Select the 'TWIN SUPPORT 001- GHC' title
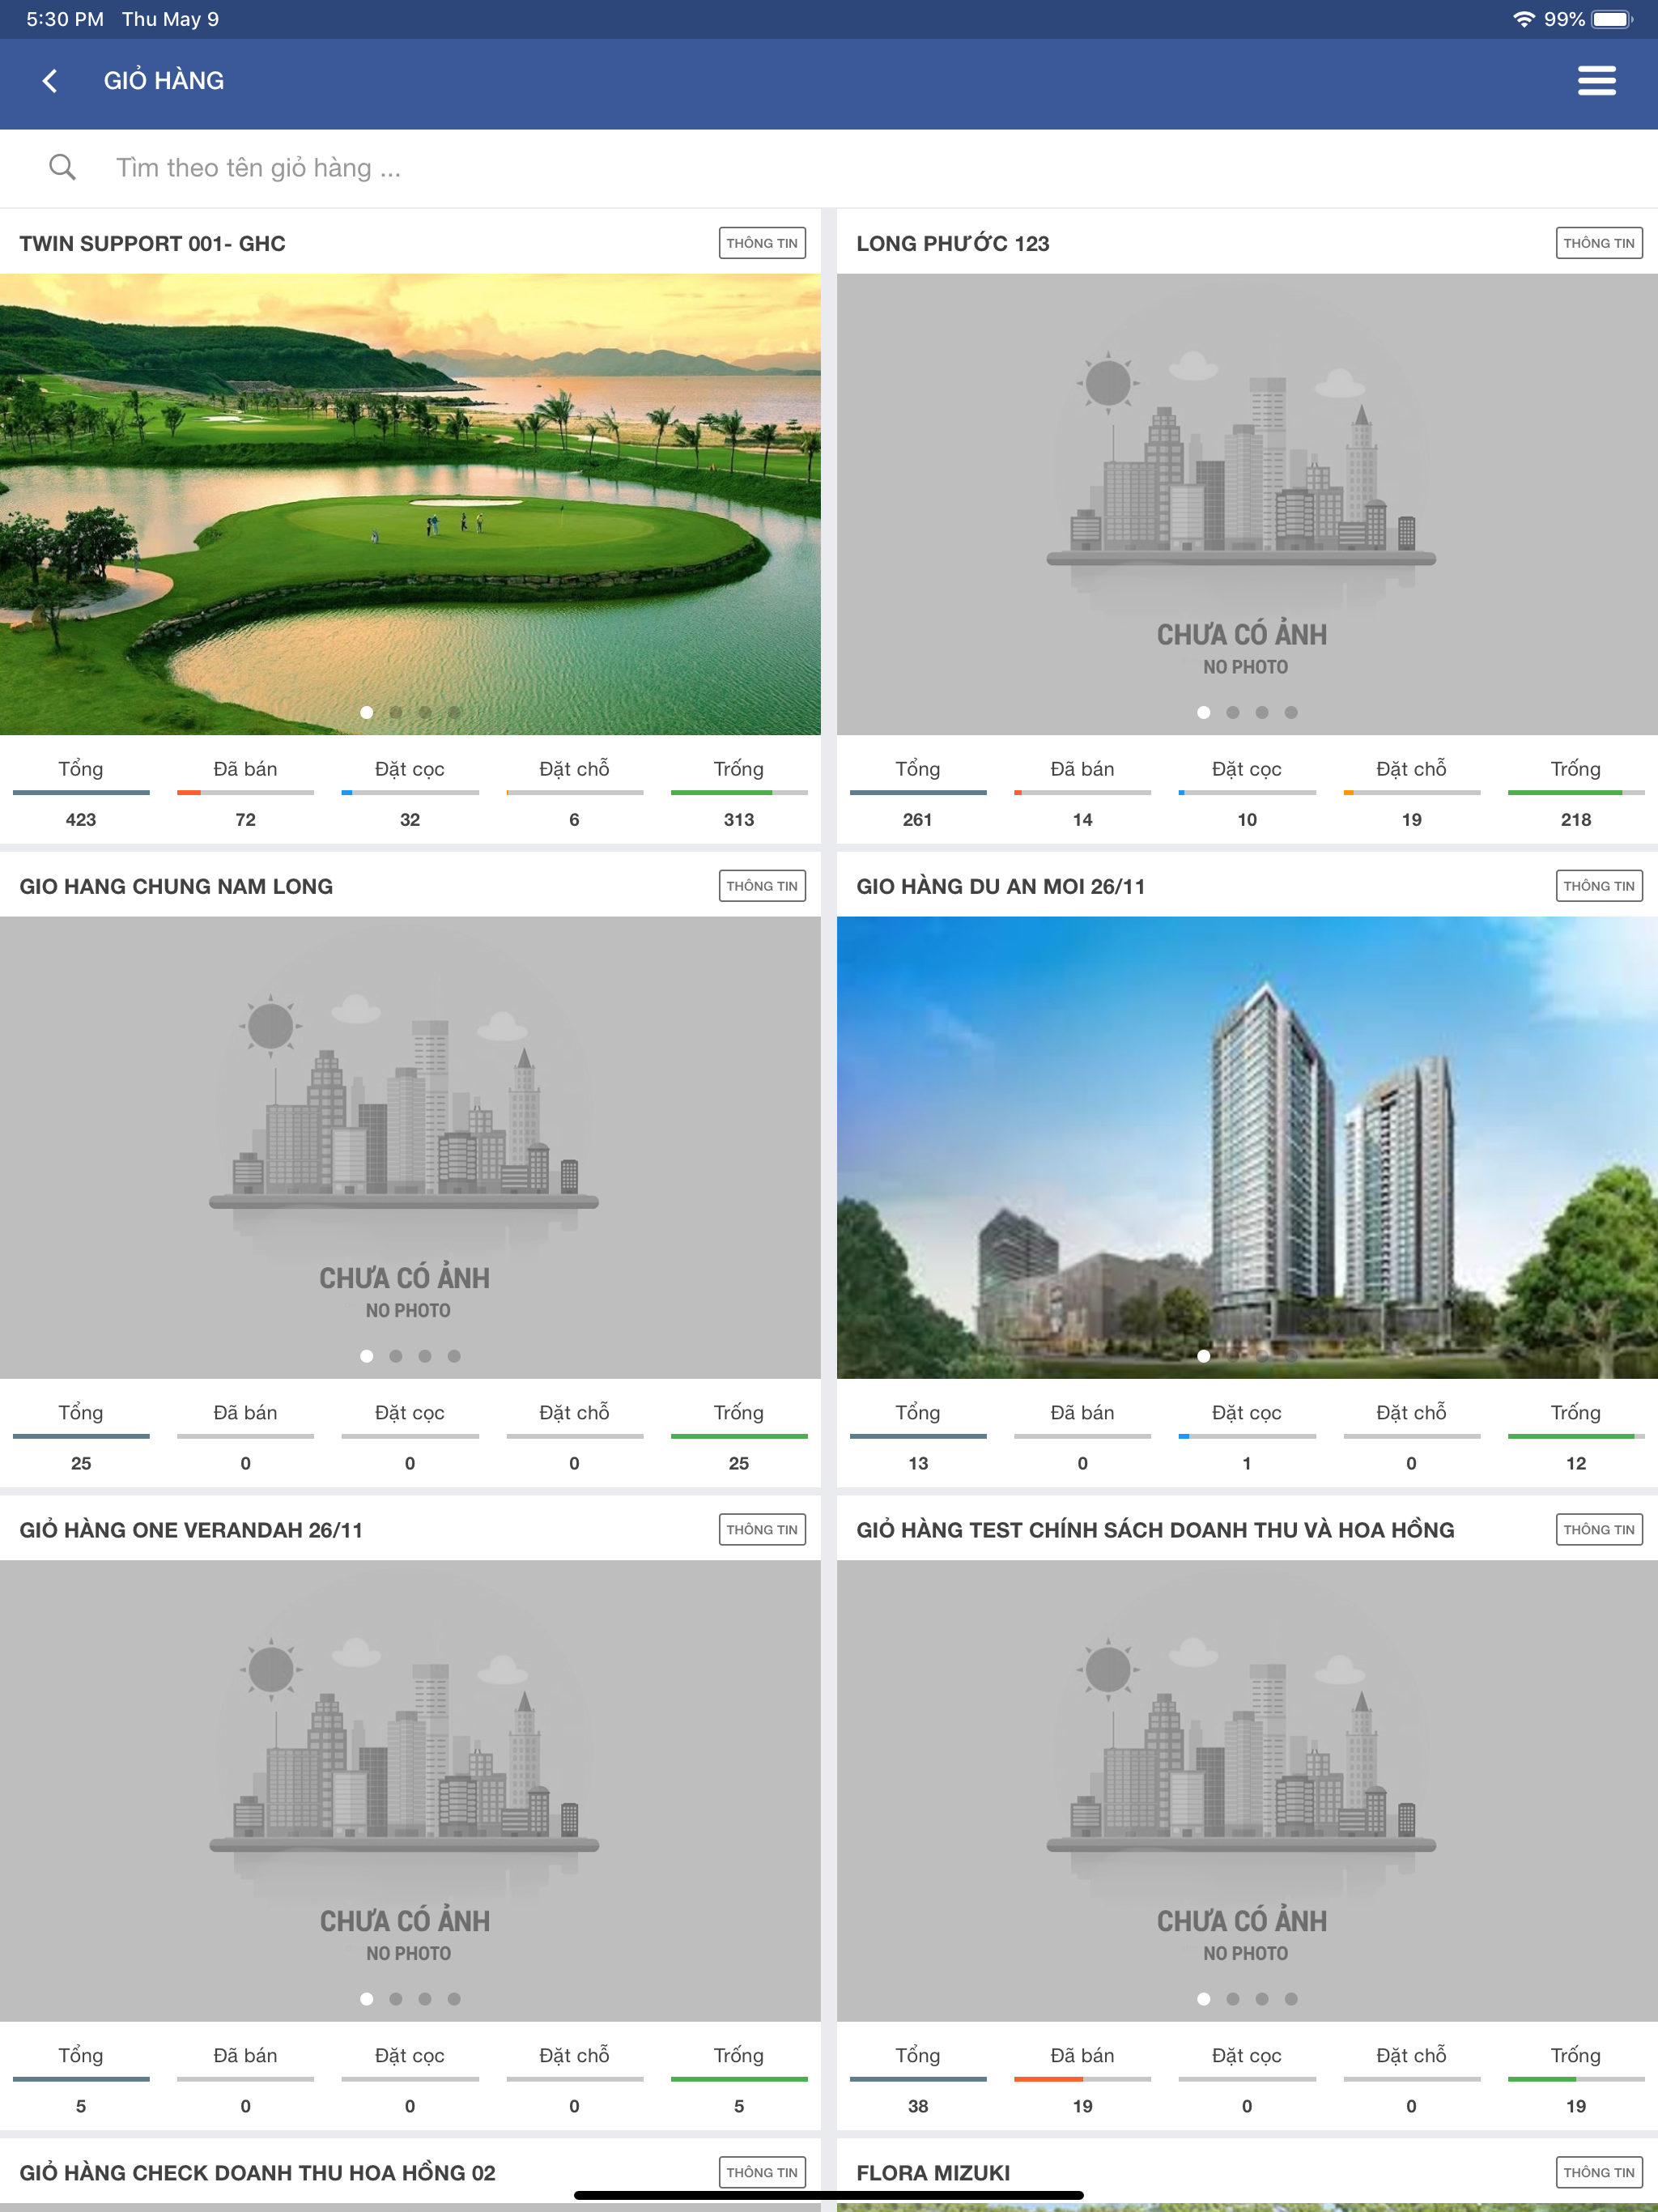The image size is (1658, 2212). [152, 243]
